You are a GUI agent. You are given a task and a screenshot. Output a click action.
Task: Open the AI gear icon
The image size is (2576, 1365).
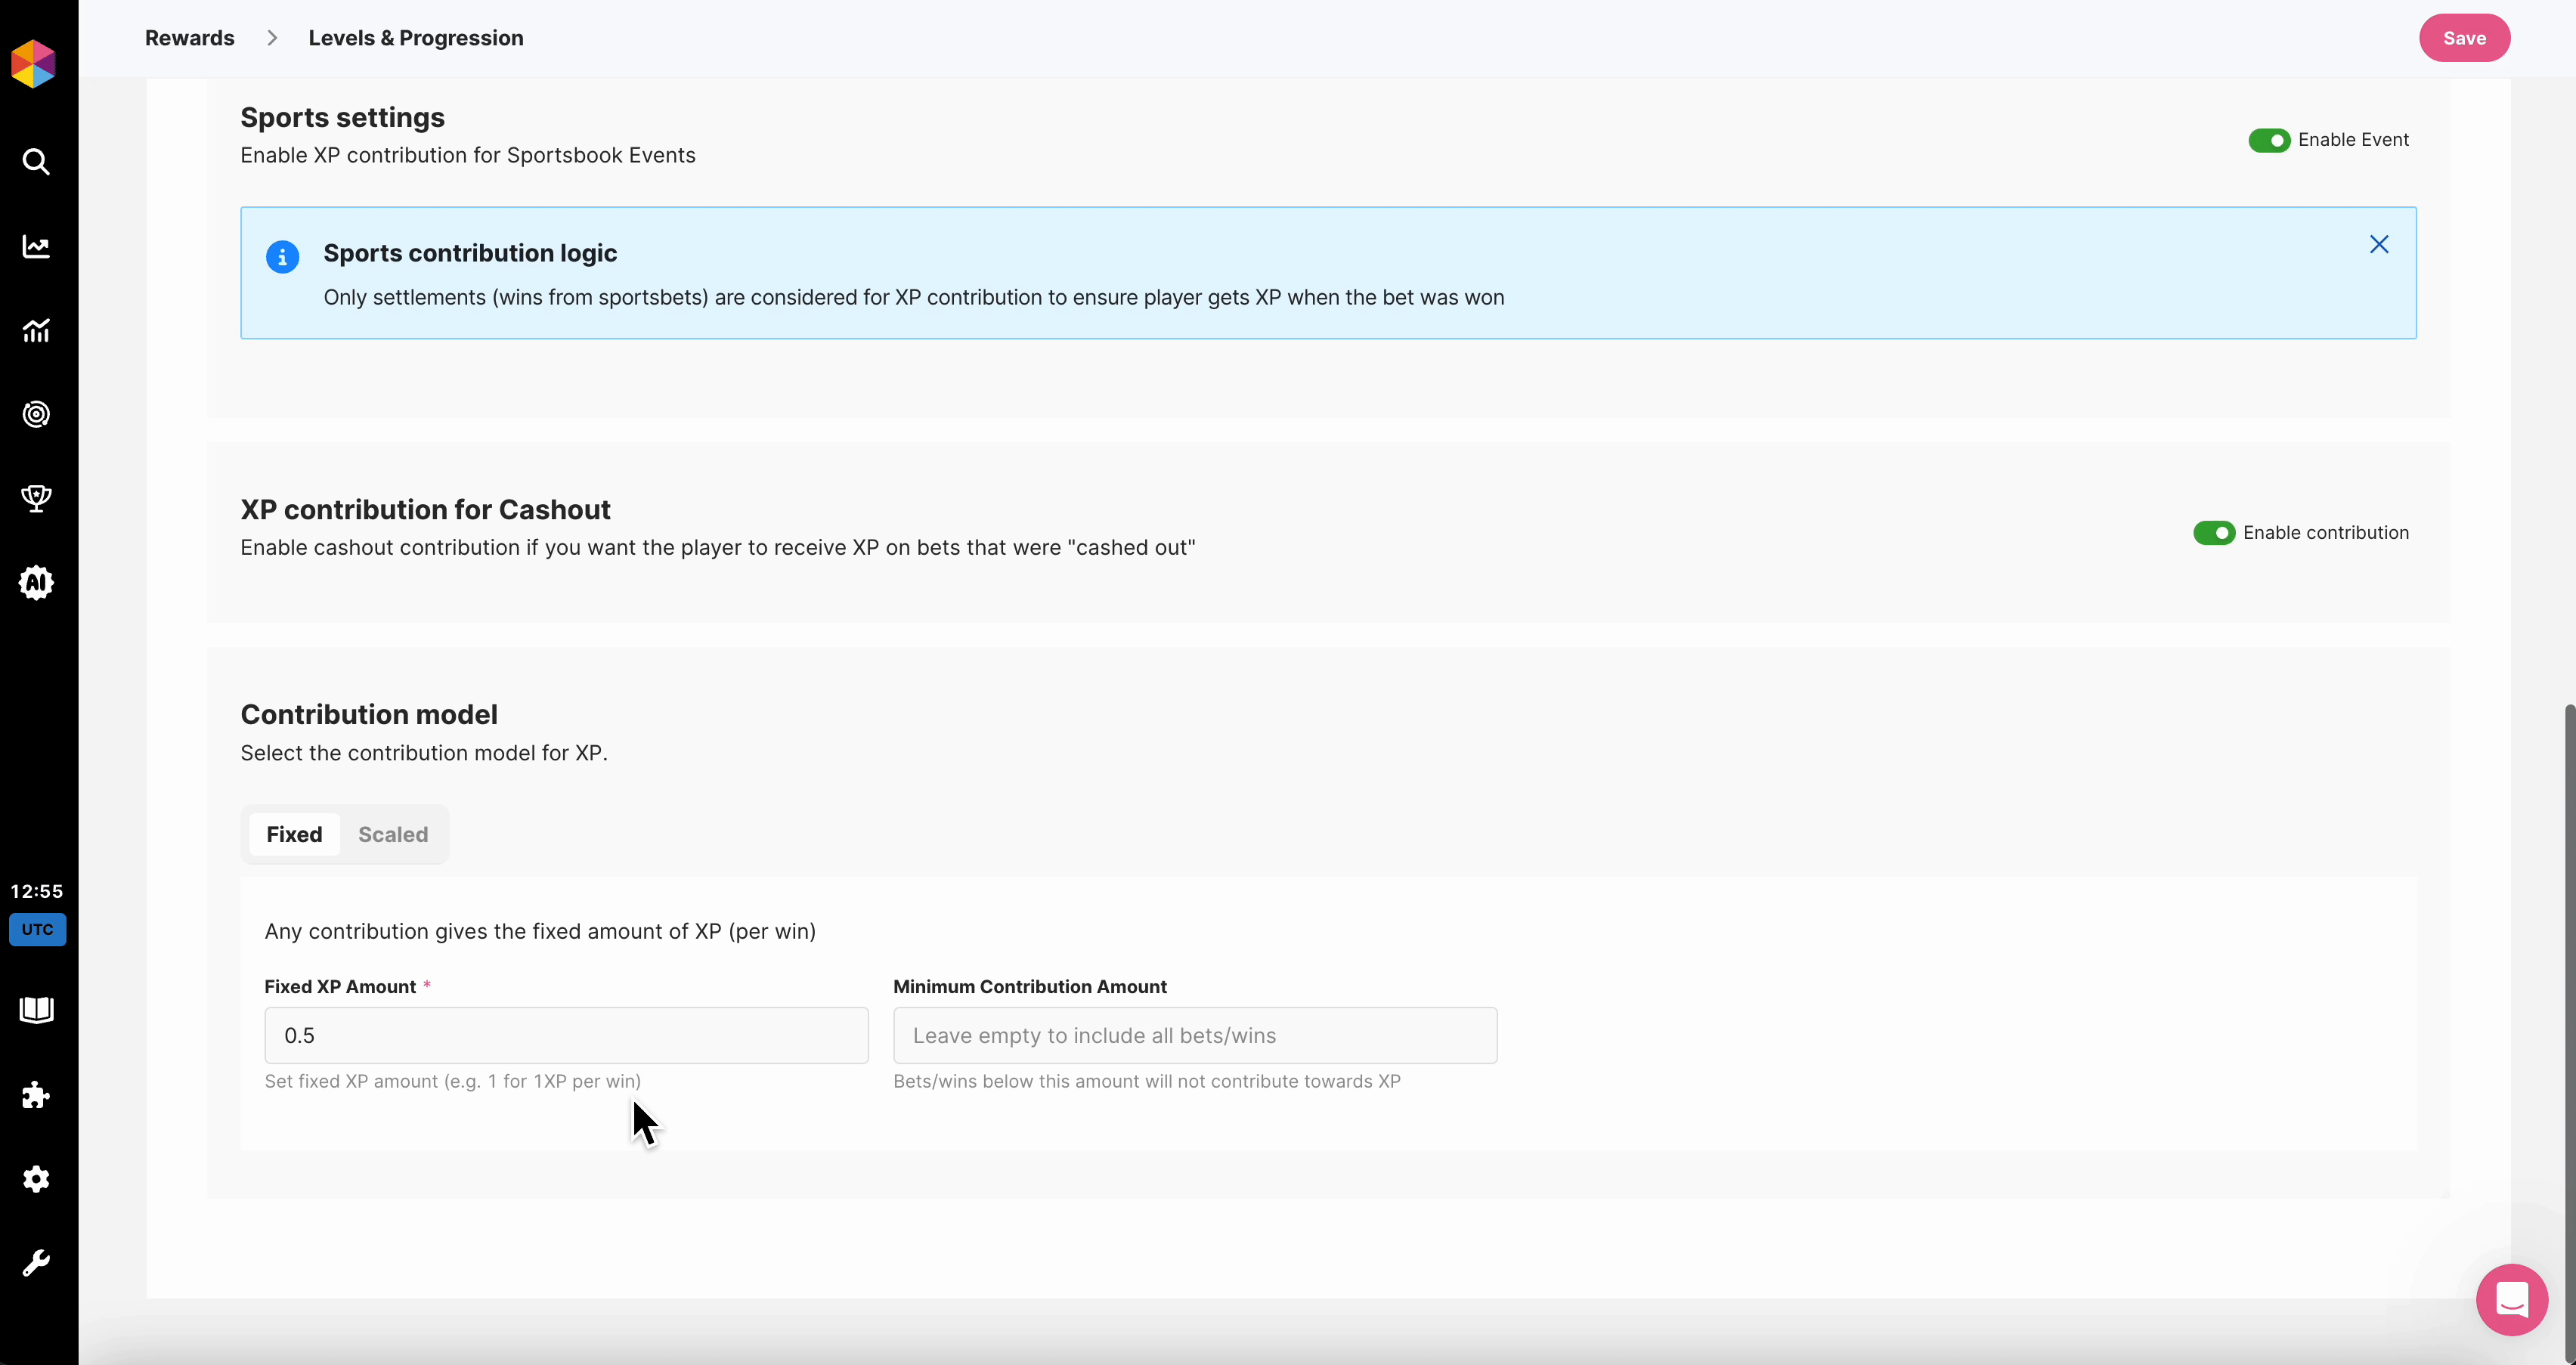tap(36, 582)
